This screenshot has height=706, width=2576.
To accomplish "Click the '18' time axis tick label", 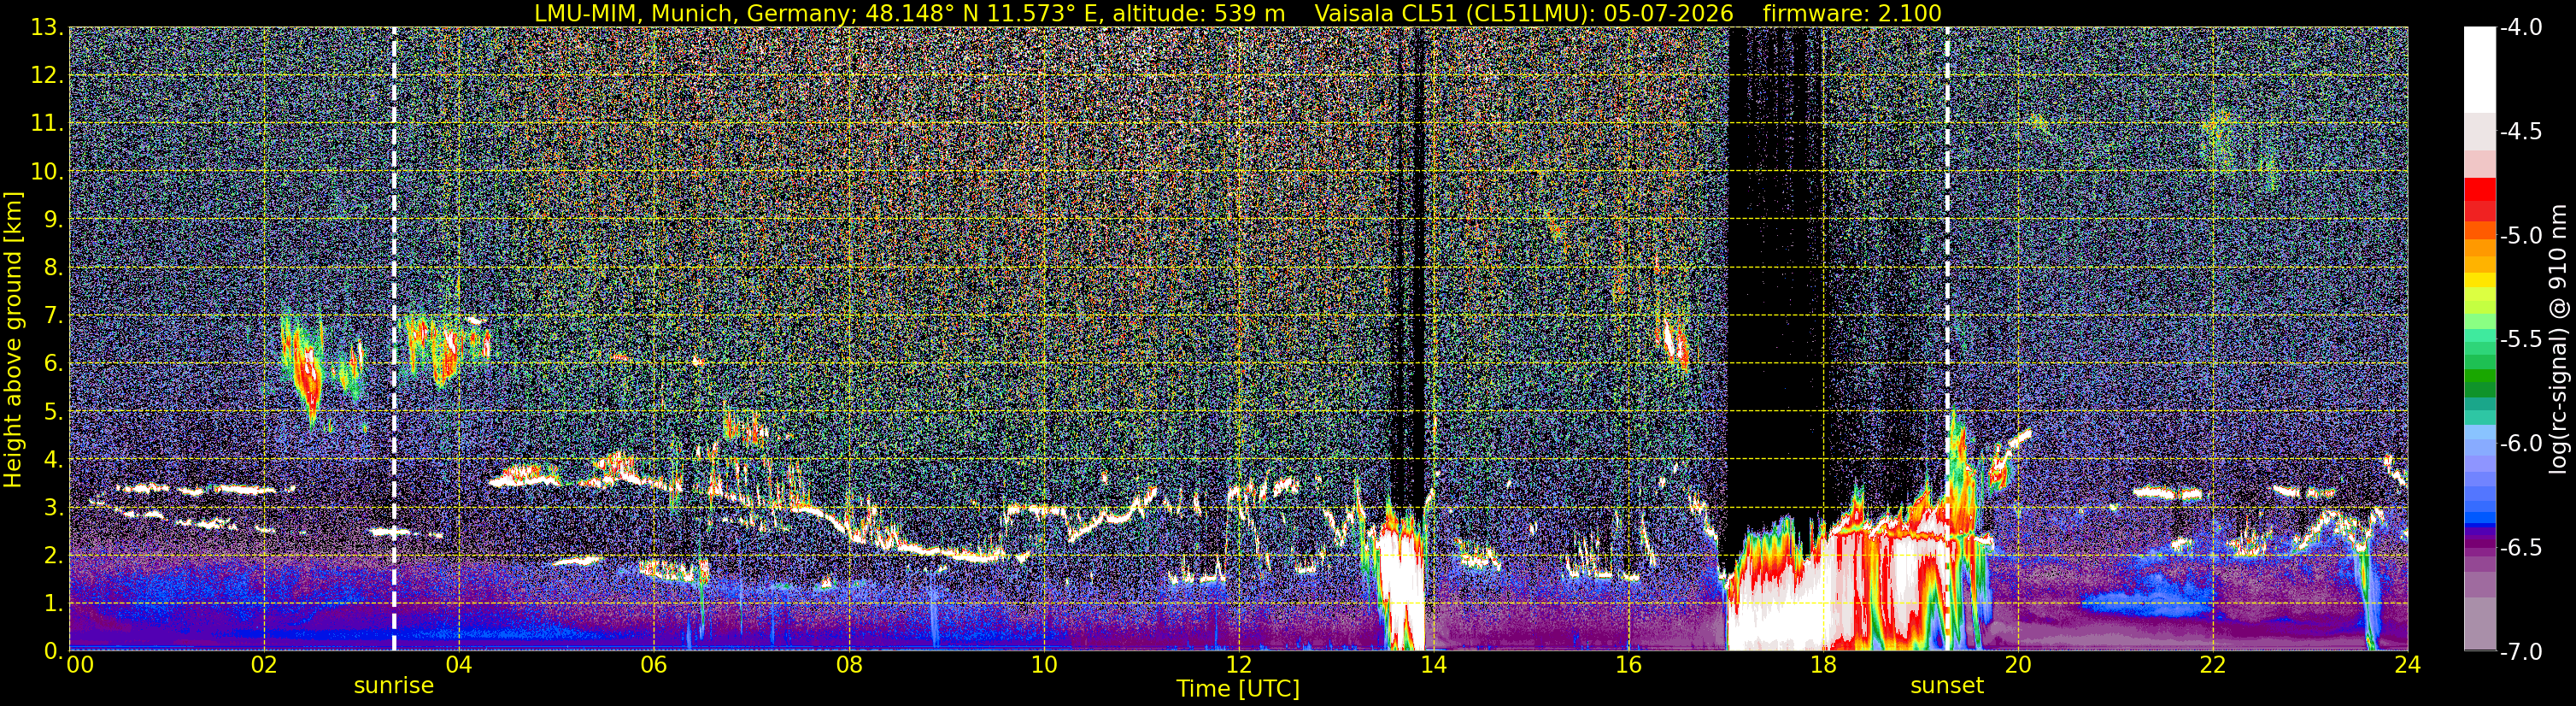I will [1823, 665].
